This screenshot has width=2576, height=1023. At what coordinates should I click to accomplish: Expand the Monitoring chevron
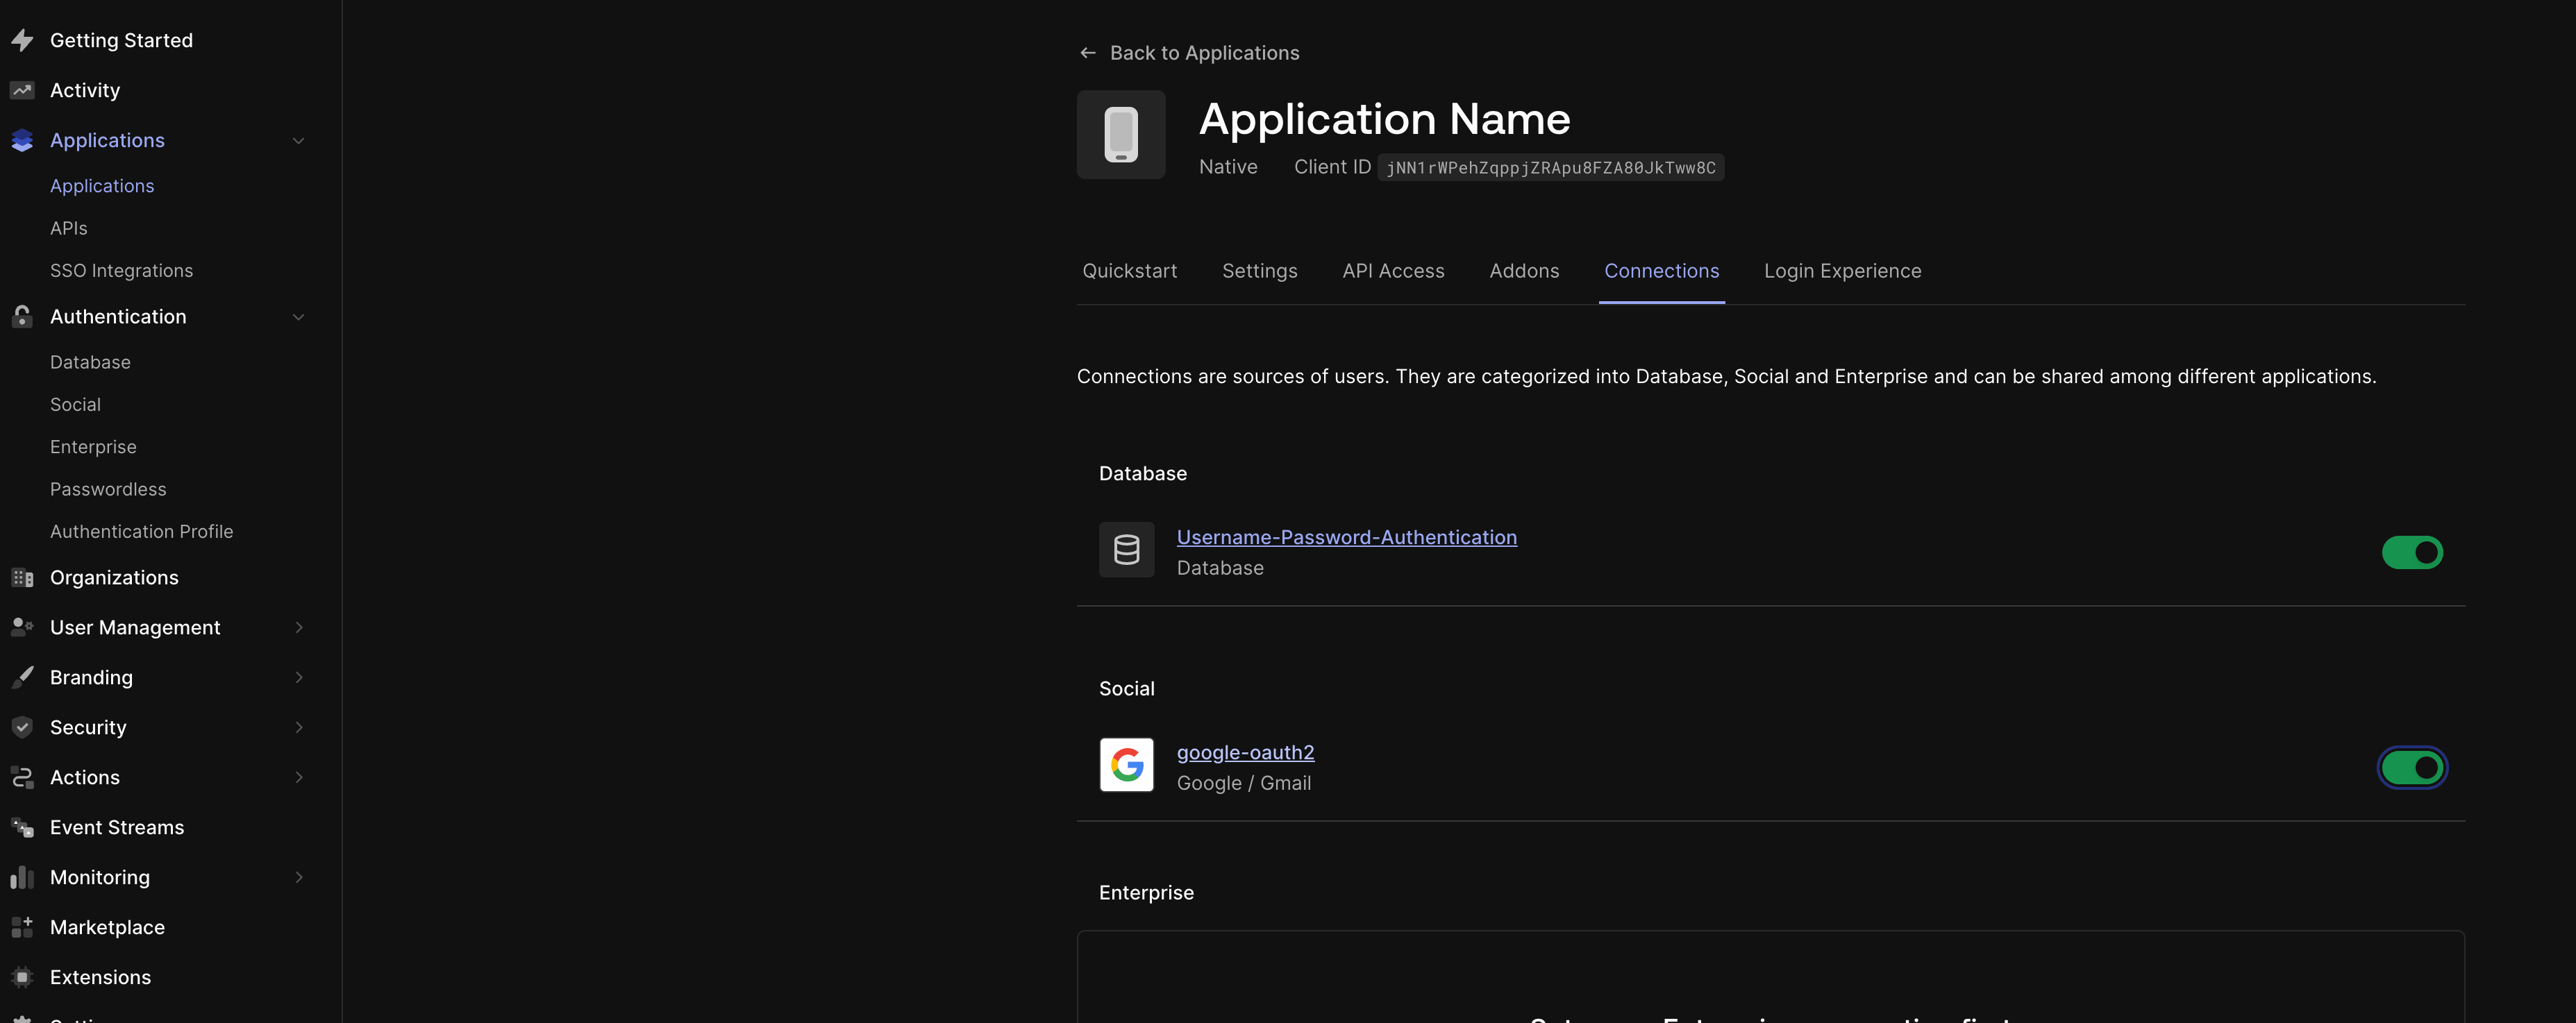coord(298,877)
